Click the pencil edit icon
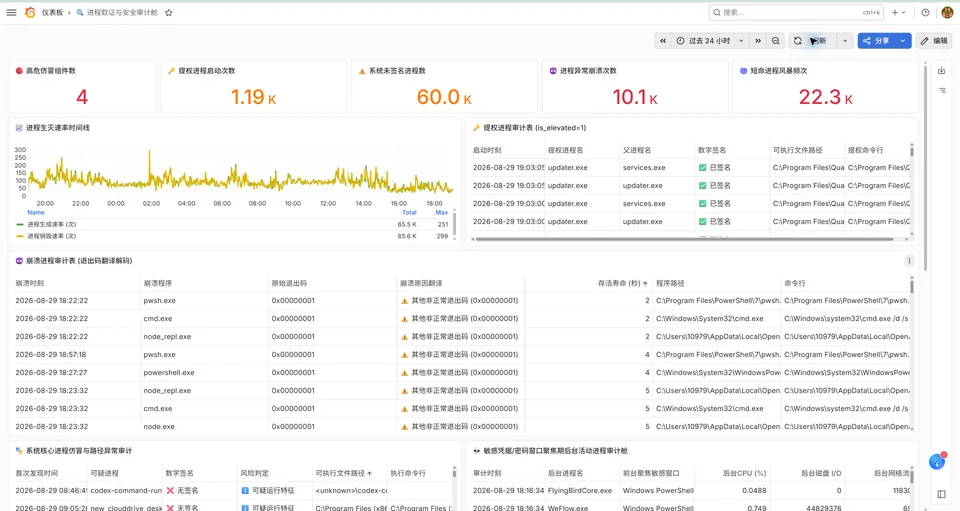The image size is (960, 511). click(x=924, y=41)
